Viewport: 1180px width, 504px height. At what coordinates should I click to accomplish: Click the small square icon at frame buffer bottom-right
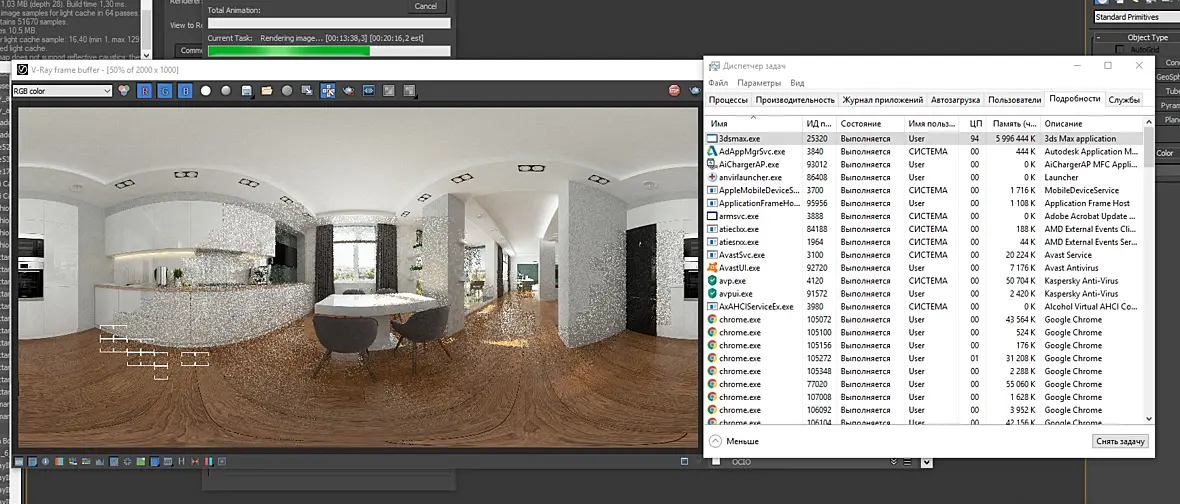coord(684,461)
